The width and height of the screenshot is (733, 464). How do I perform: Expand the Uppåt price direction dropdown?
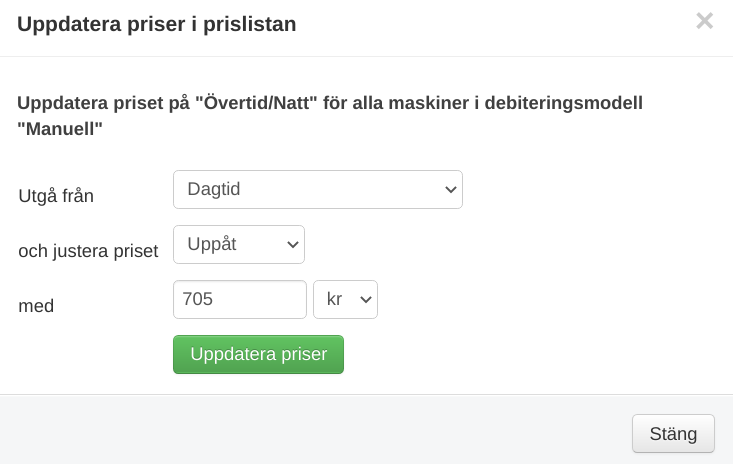pos(238,244)
